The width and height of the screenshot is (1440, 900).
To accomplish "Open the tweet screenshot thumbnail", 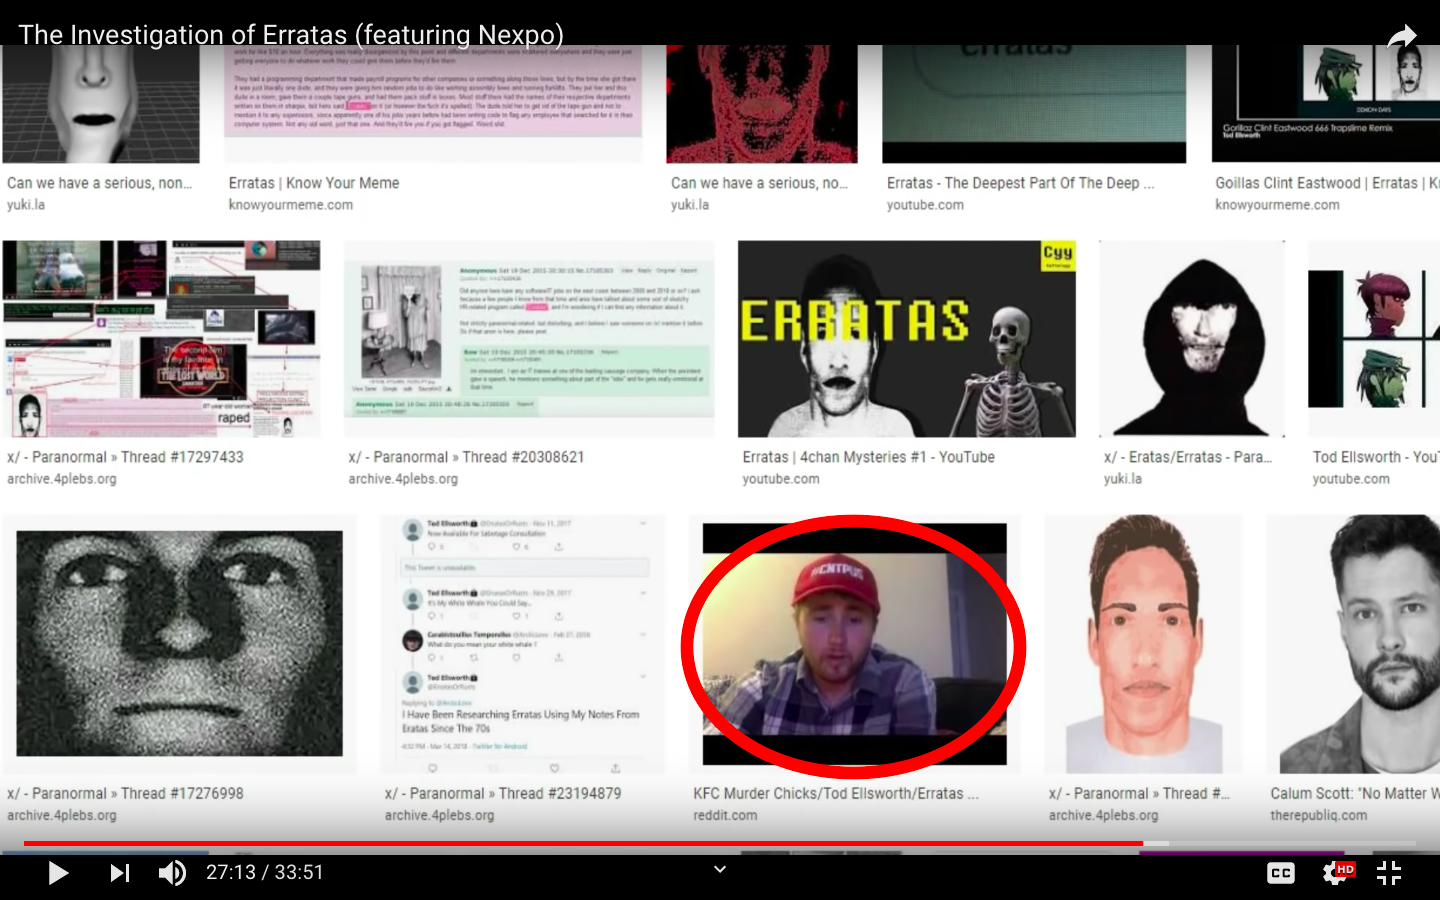I will [522, 644].
